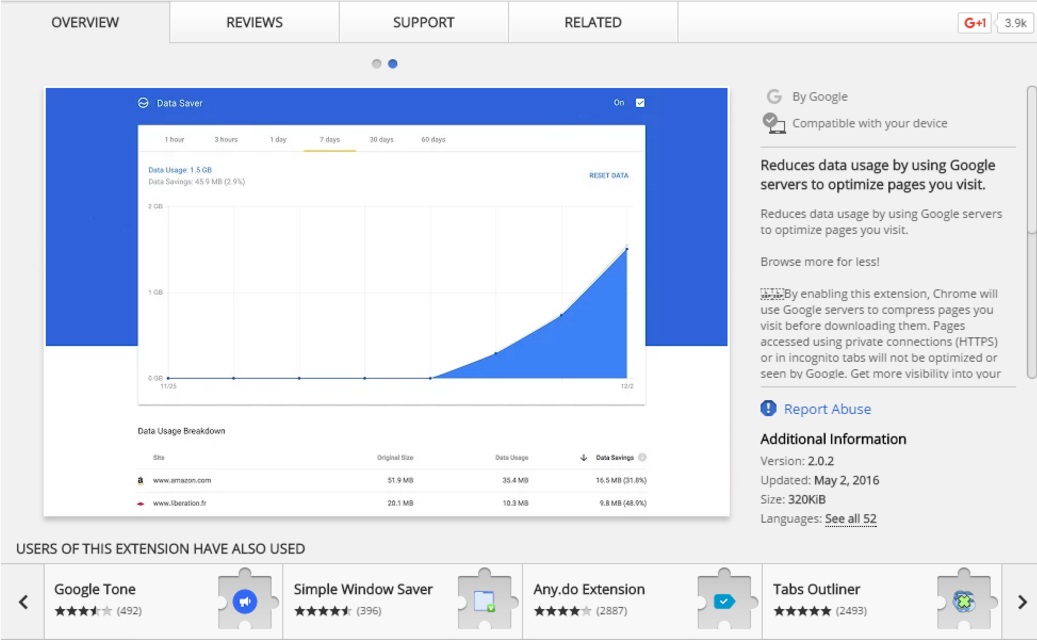The height and width of the screenshot is (640, 1037).
Task: Click the Data Saver logo icon
Action: (143, 103)
